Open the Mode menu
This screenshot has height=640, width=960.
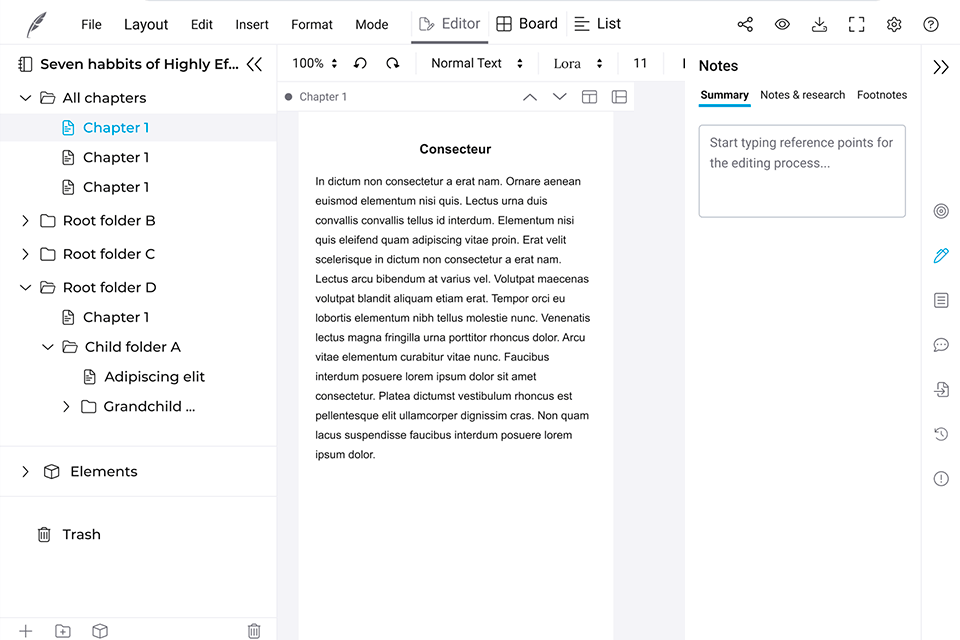372,24
